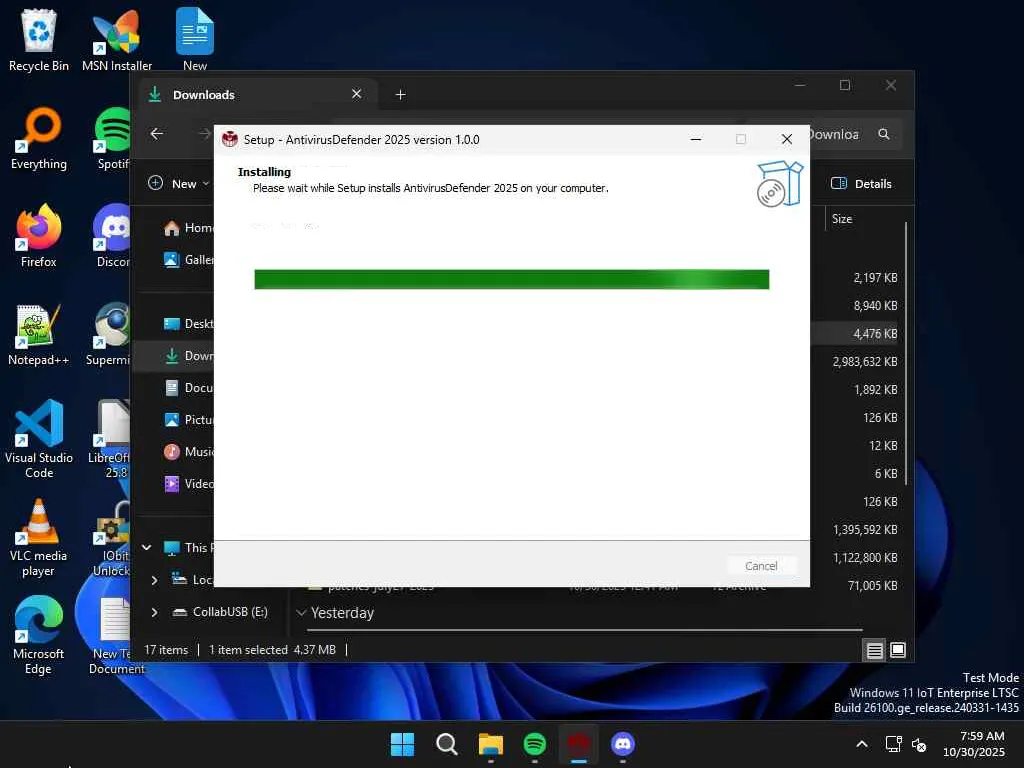The height and width of the screenshot is (768, 1024).
Task: Launch Firefox from the desktop
Action: 39,236
